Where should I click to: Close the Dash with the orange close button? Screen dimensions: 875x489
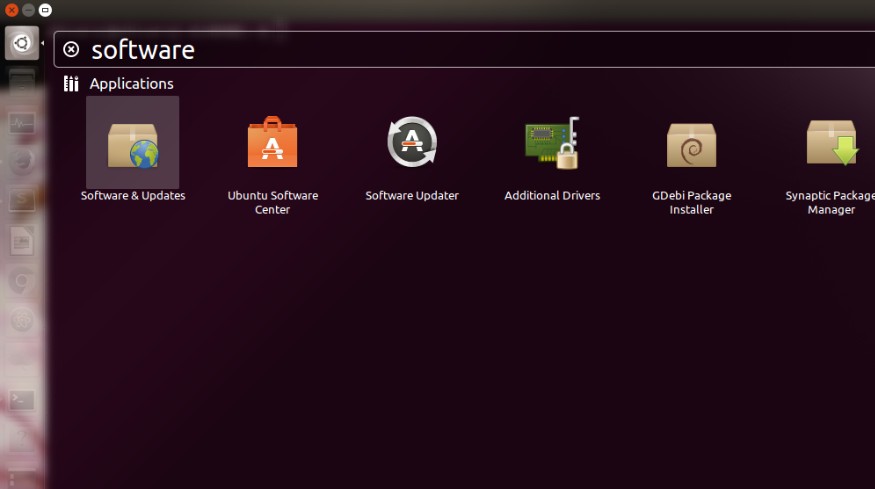click(x=11, y=10)
